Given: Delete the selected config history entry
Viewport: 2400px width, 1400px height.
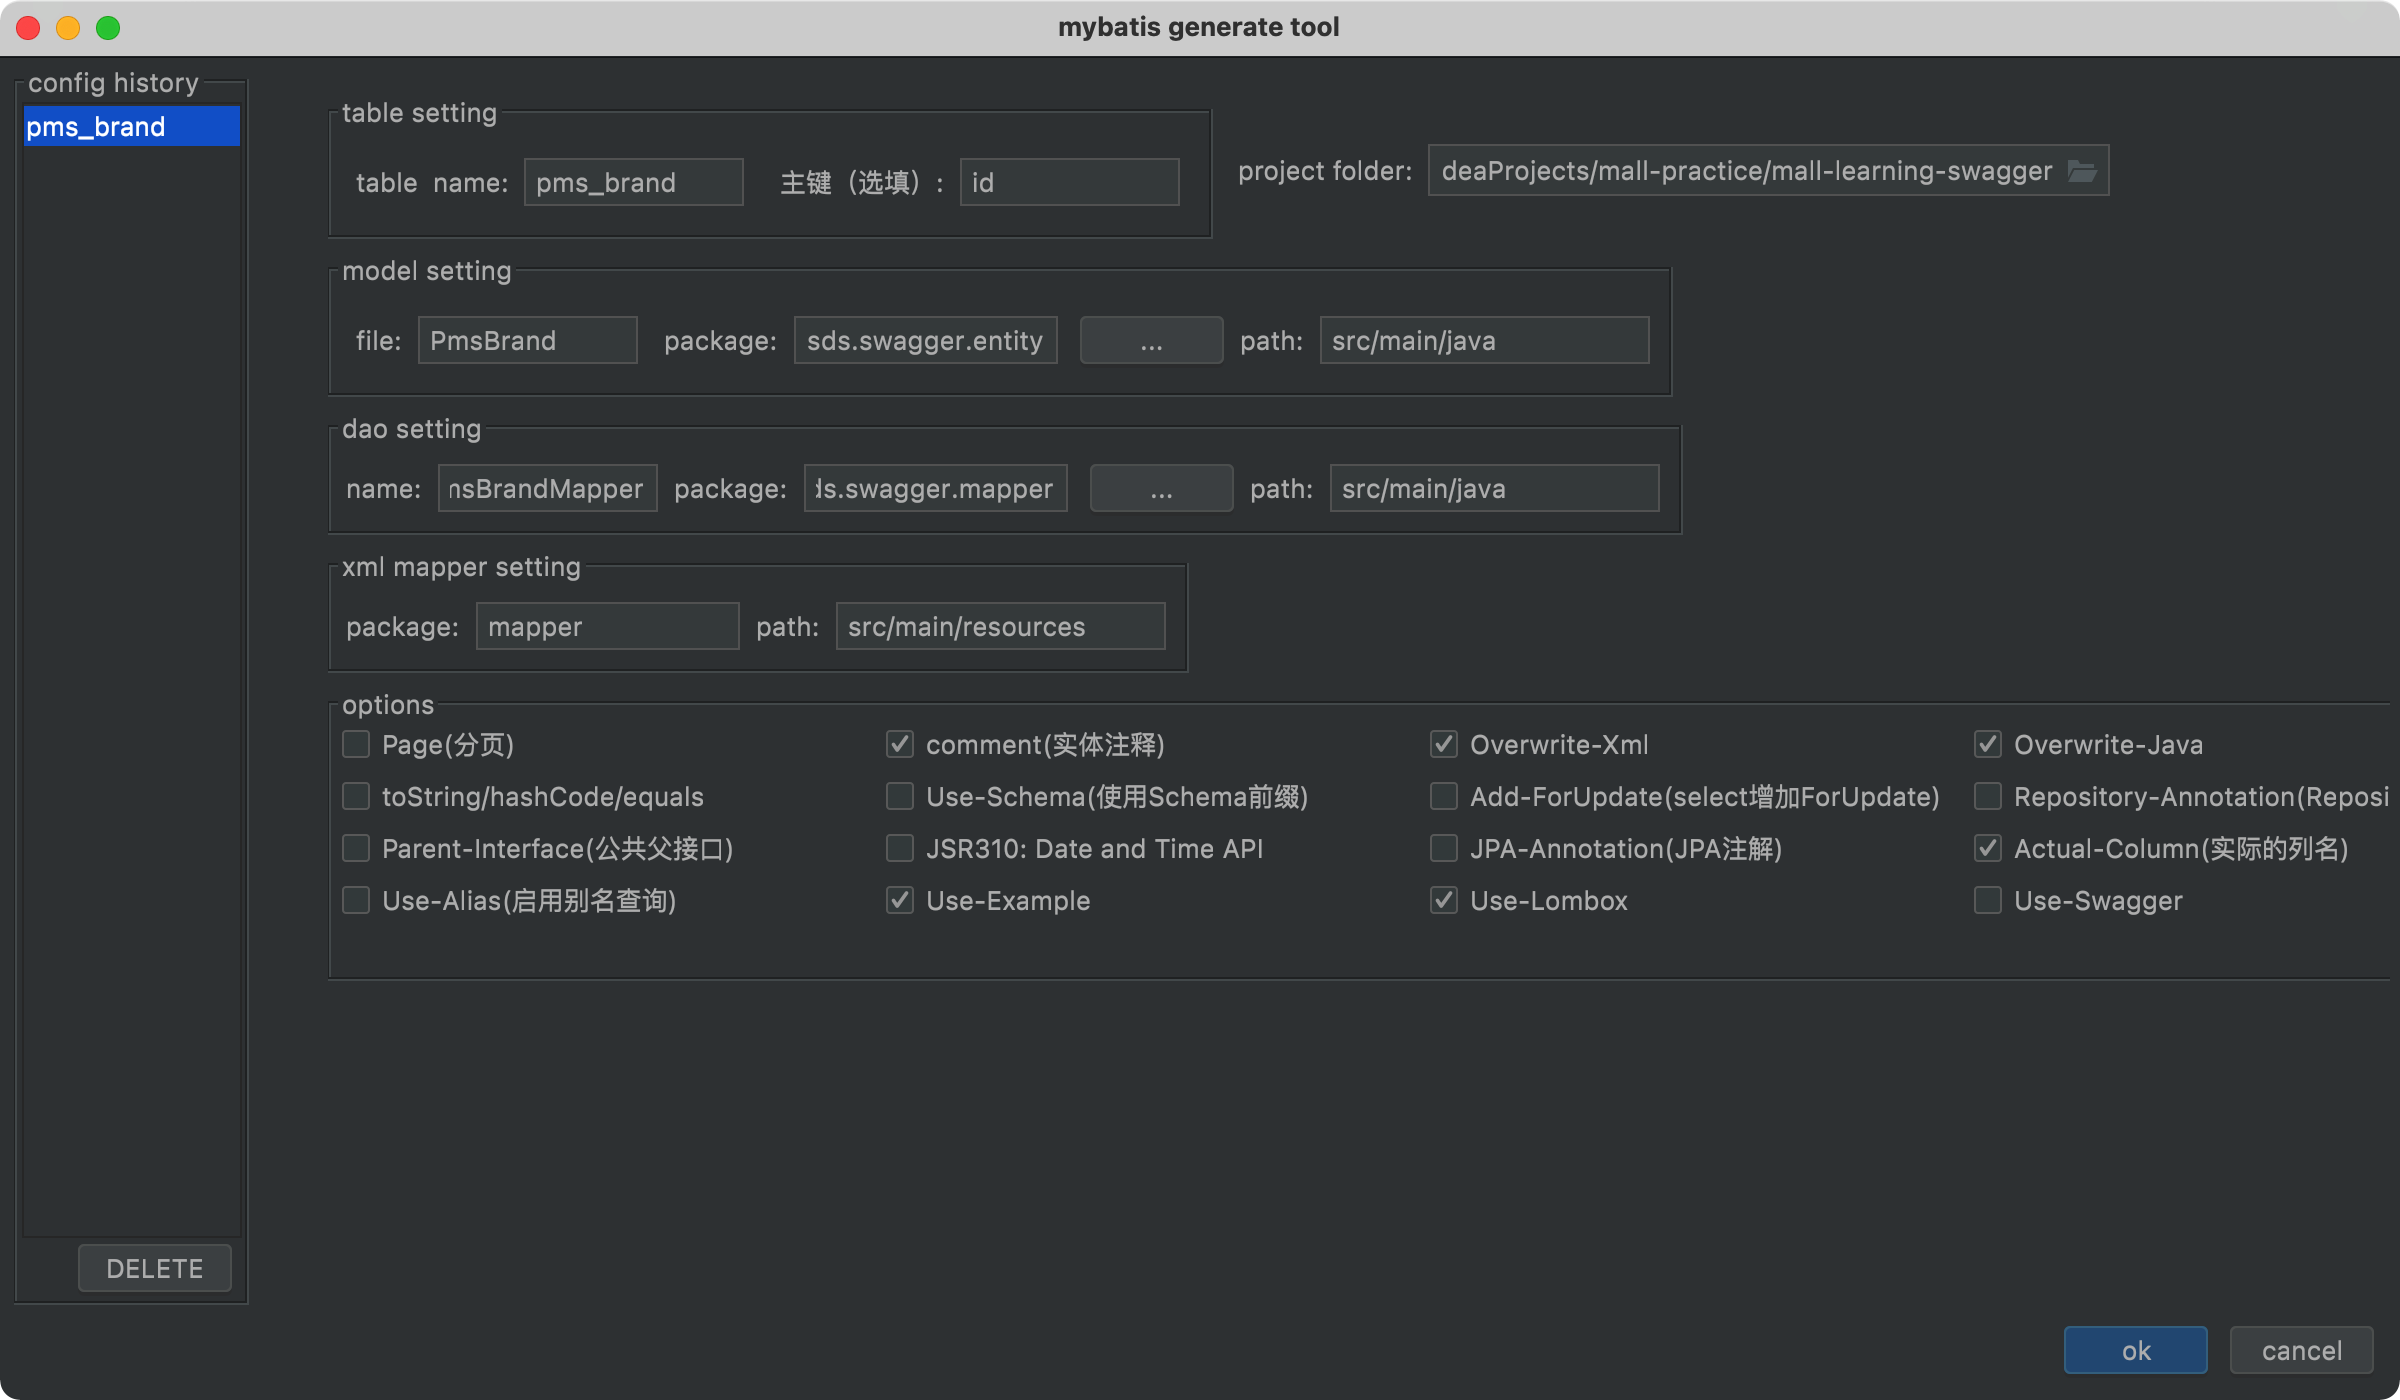Looking at the screenshot, I should (155, 1268).
